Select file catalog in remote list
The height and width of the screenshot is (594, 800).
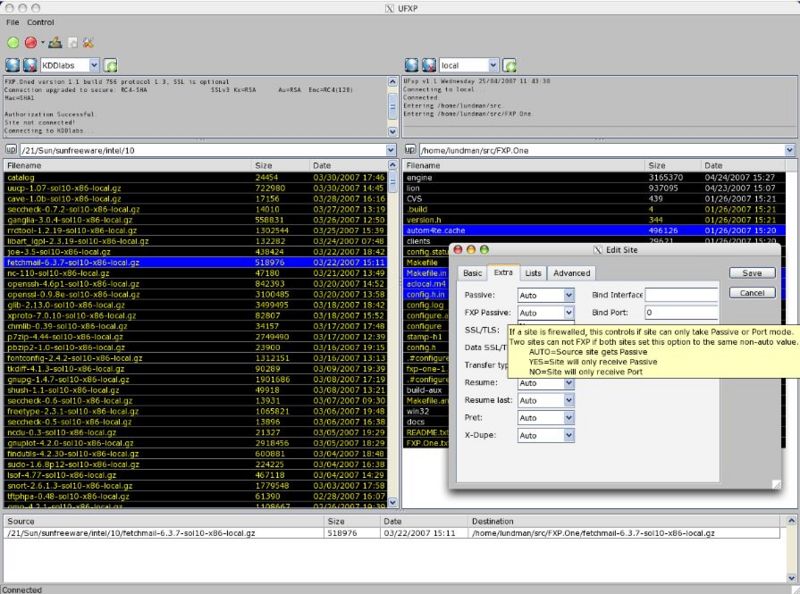point(195,178)
